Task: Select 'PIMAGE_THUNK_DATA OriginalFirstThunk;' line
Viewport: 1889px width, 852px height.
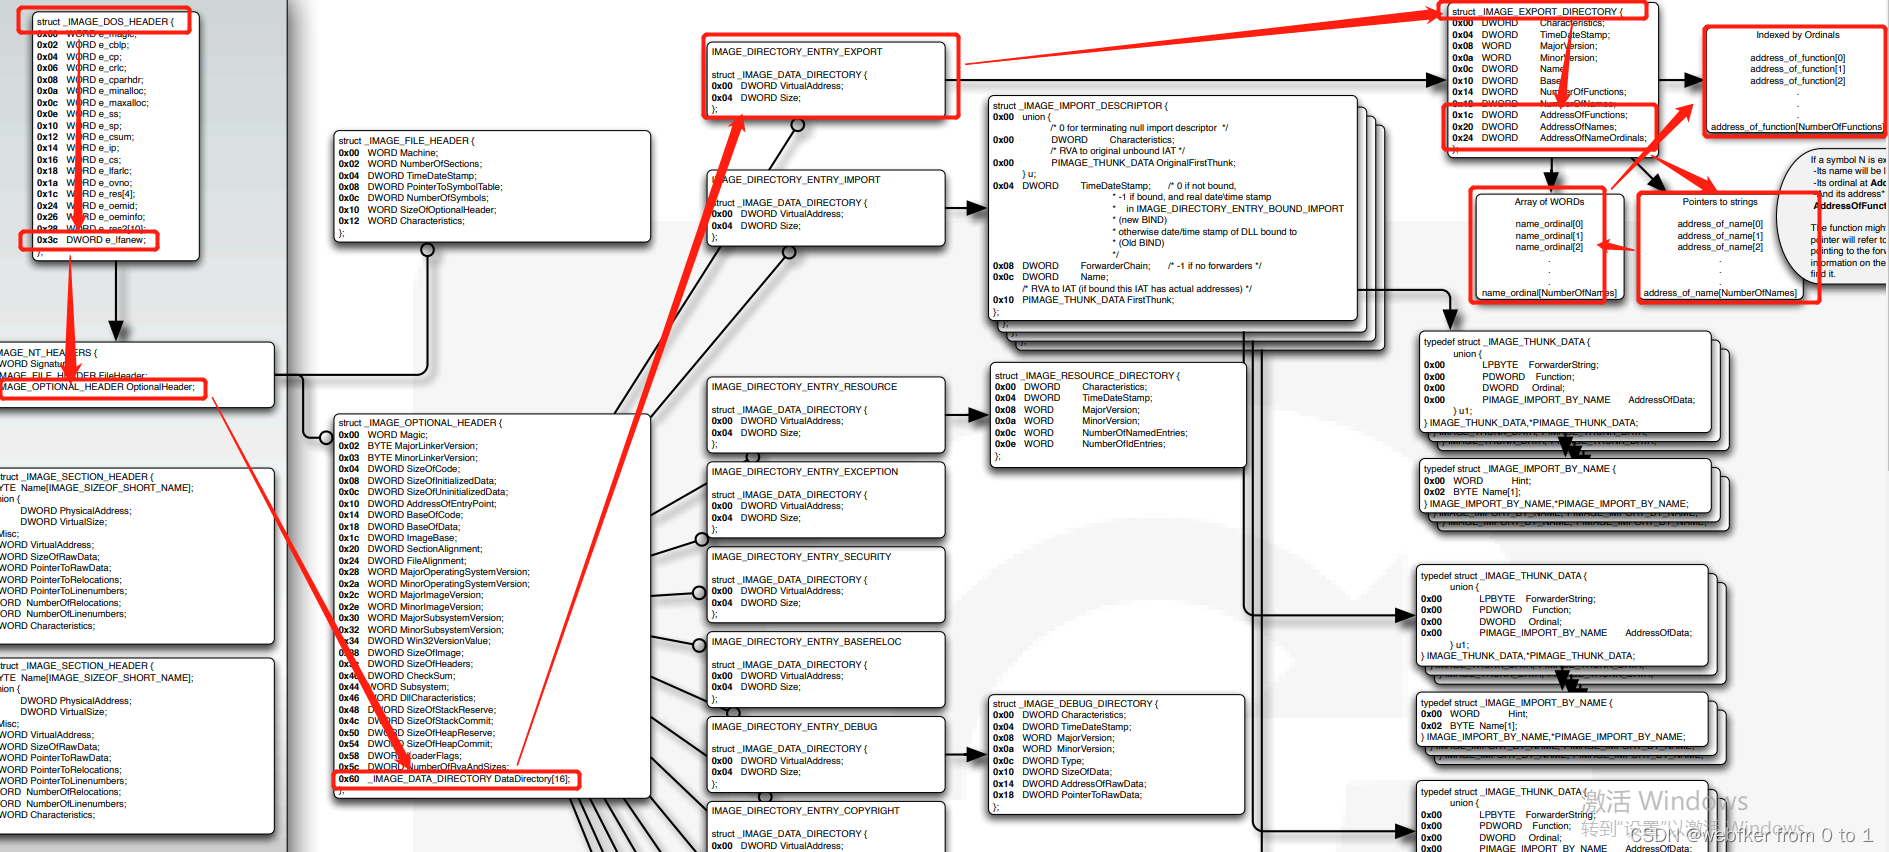Action: click(1143, 163)
